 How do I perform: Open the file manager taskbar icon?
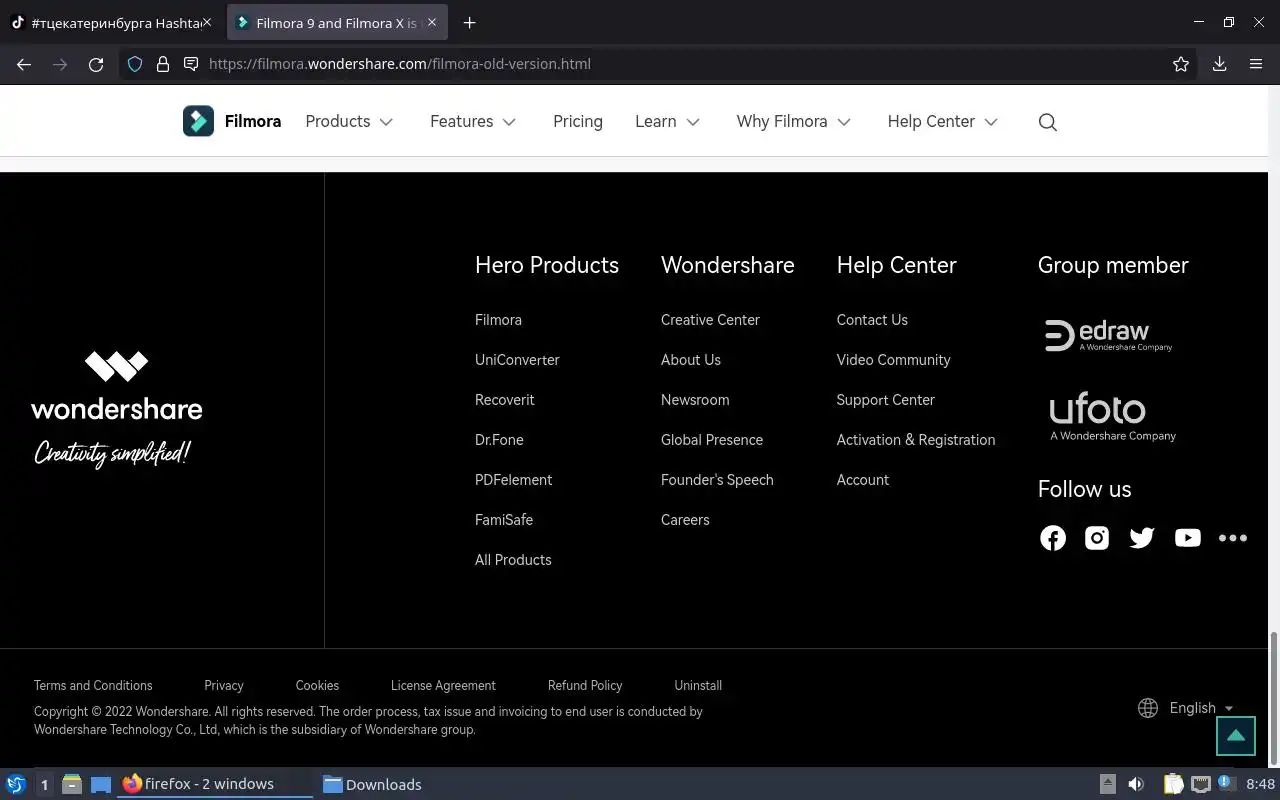pyautogui.click(x=72, y=784)
